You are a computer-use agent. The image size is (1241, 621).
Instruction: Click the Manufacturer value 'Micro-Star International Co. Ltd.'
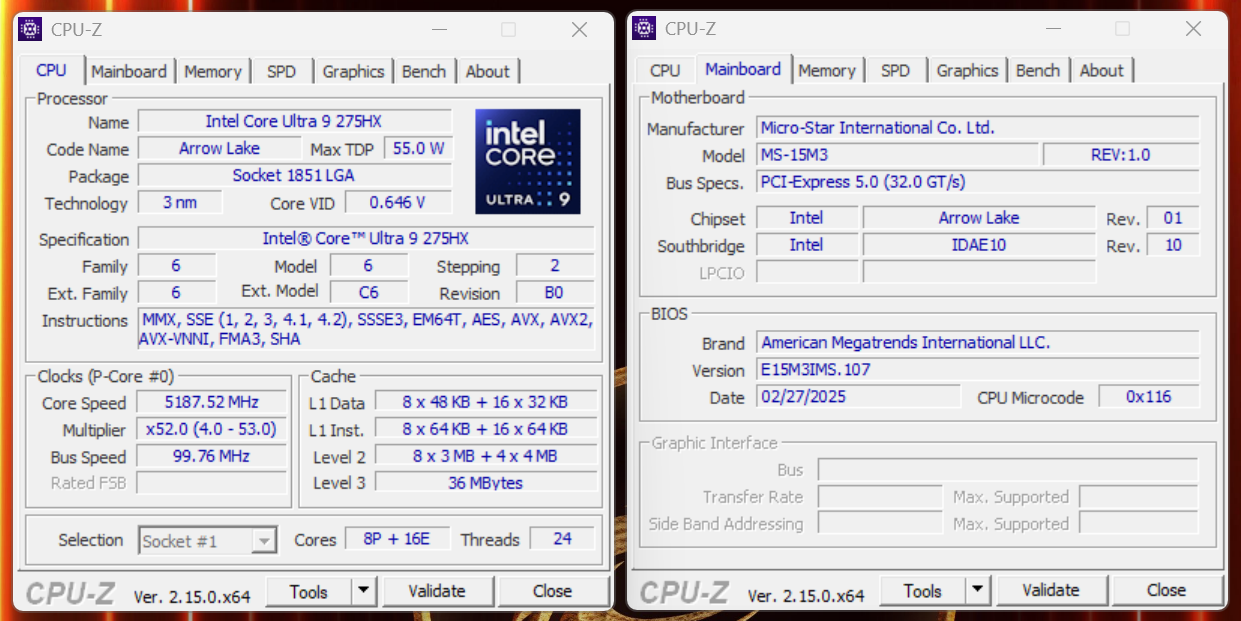(x=977, y=128)
